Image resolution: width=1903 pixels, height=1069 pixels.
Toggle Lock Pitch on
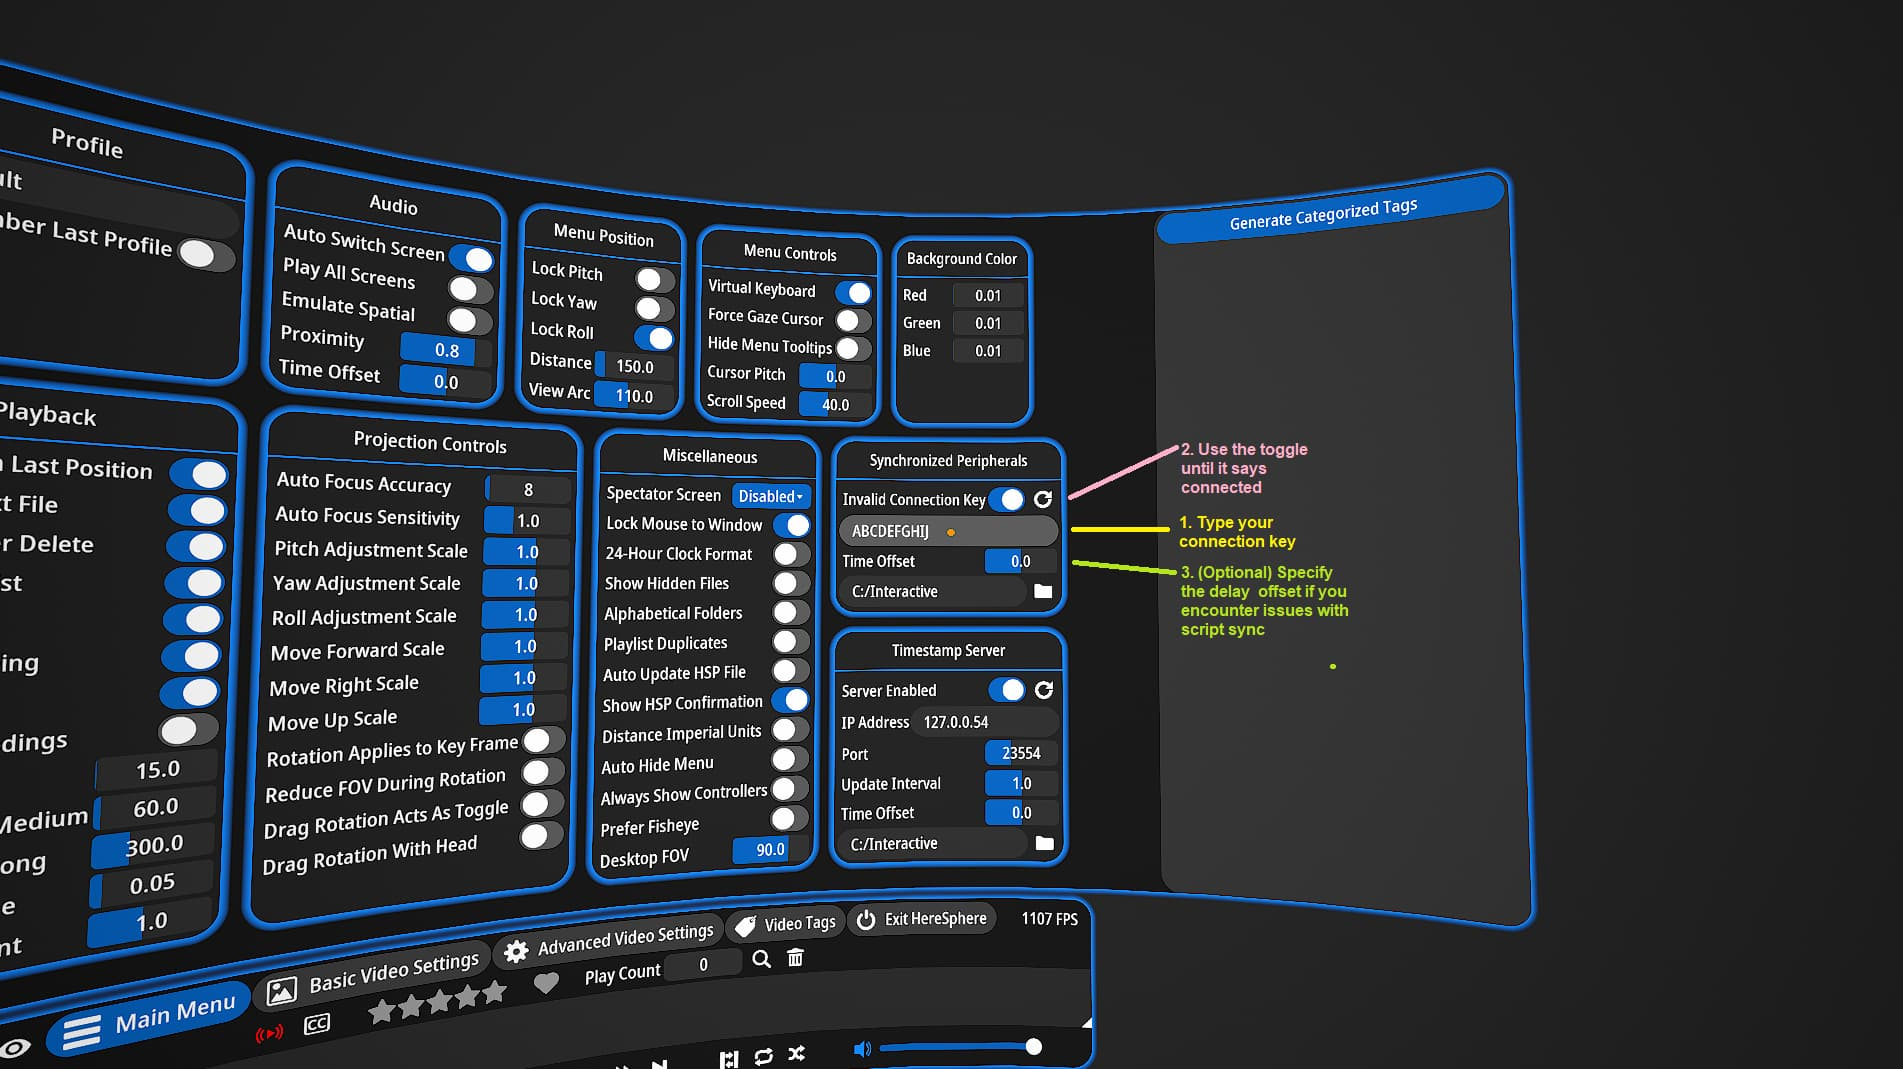[x=655, y=279]
